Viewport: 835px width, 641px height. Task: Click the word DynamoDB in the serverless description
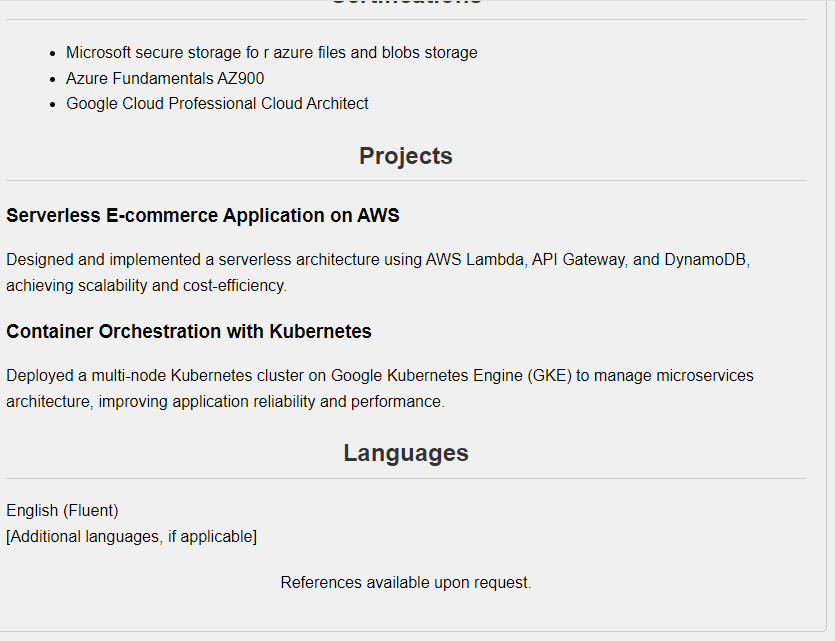[x=705, y=260]
